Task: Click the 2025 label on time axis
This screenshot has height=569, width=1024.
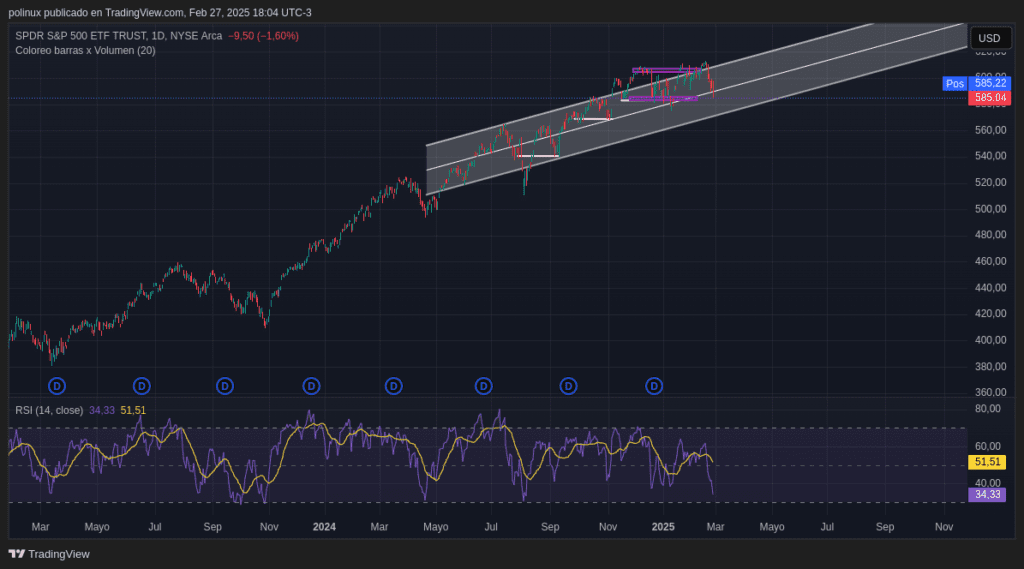Action: [x=663, y=527]
